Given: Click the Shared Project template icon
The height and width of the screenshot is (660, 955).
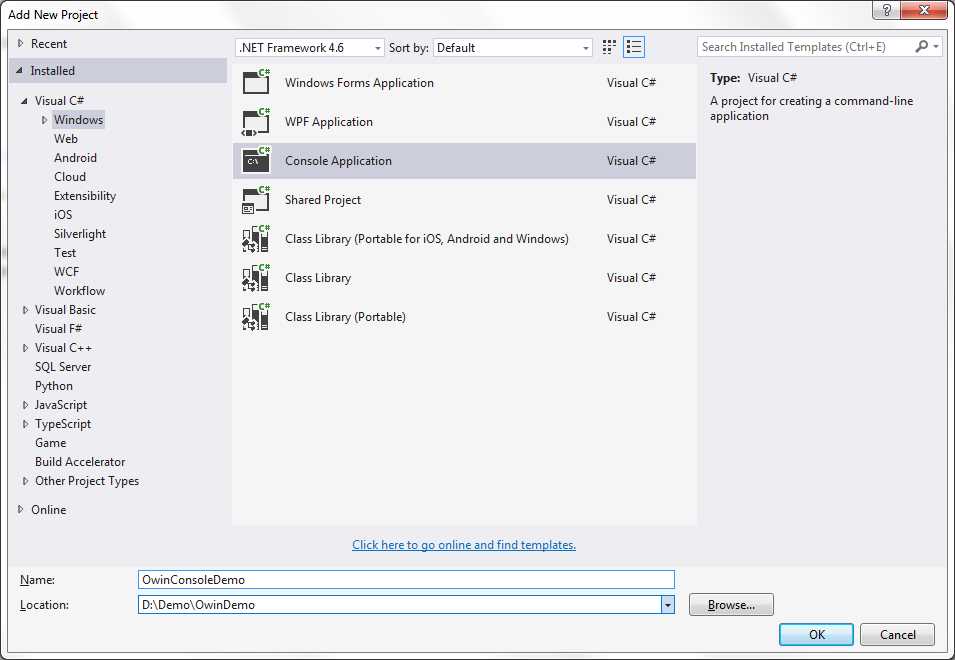Looking at the screenshot, I should point(256,200).
